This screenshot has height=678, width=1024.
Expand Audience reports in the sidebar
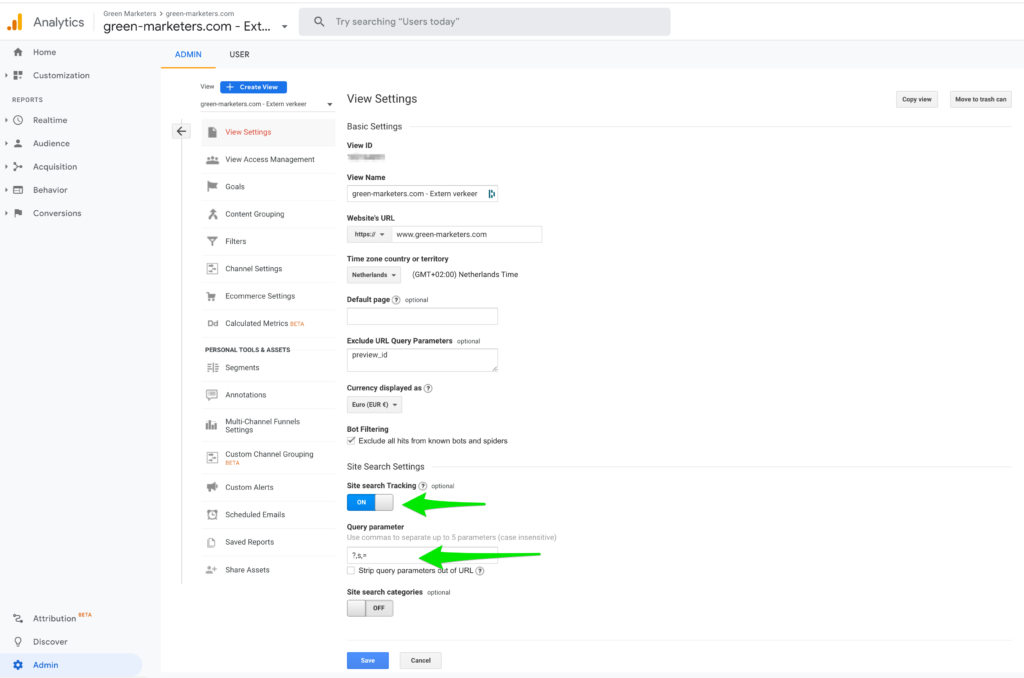click(50, 143)
